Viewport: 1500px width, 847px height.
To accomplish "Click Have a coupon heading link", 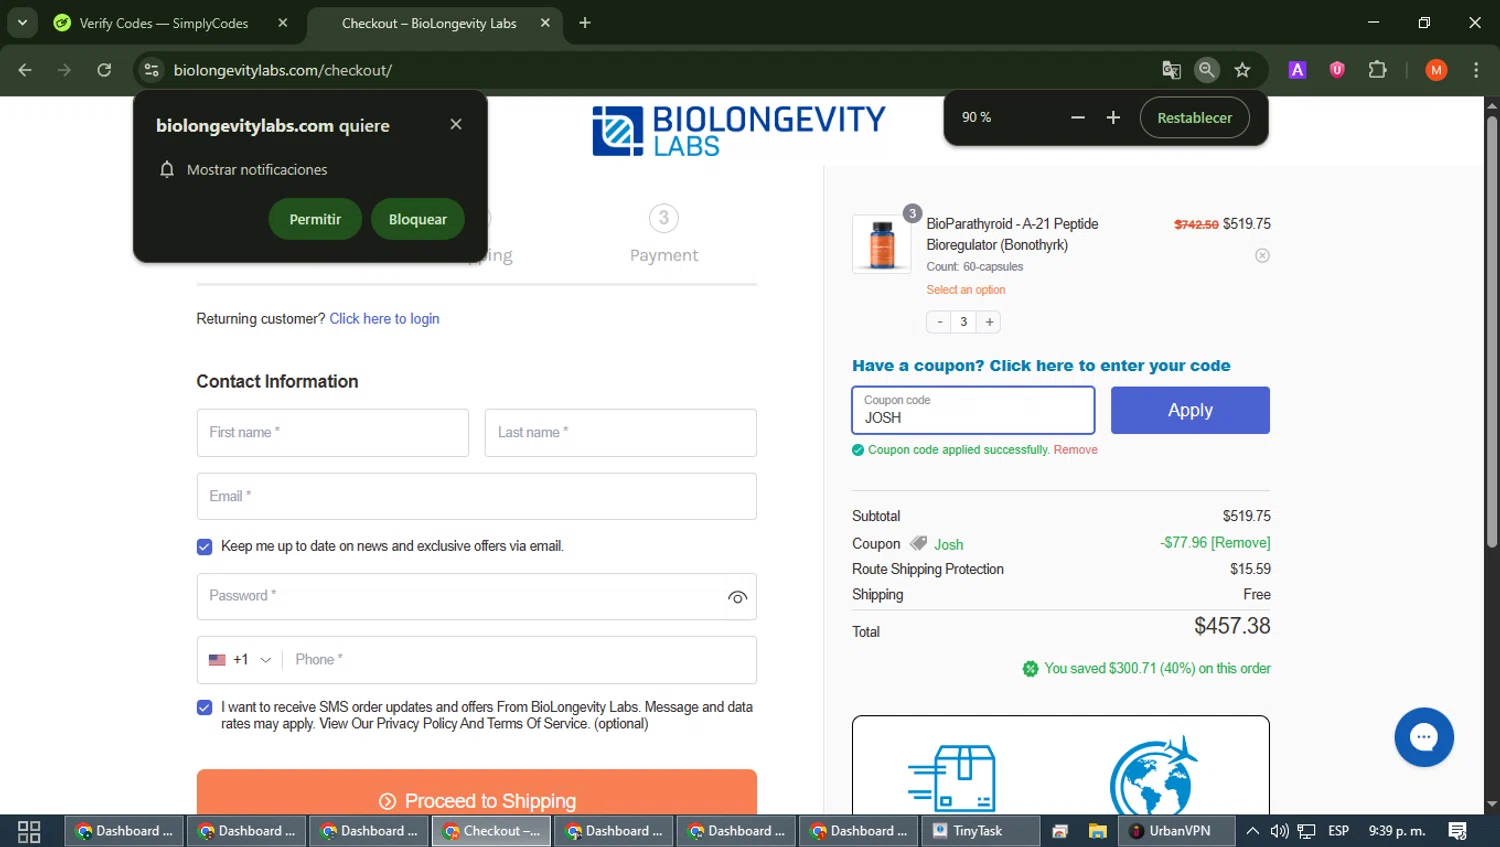I will 1041,366.
